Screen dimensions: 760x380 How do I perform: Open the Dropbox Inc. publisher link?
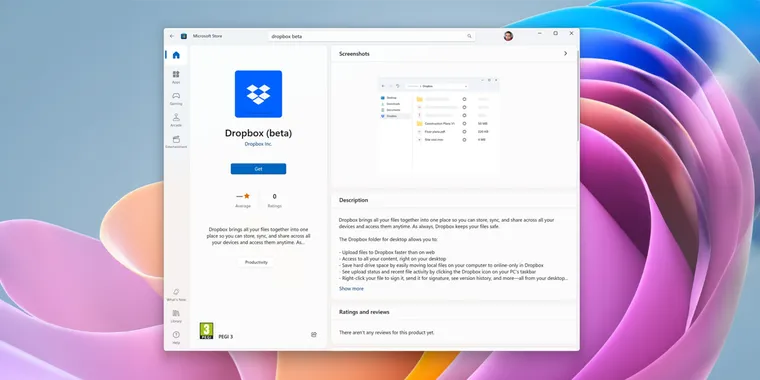pyautogui.click(x=258, y=144)
